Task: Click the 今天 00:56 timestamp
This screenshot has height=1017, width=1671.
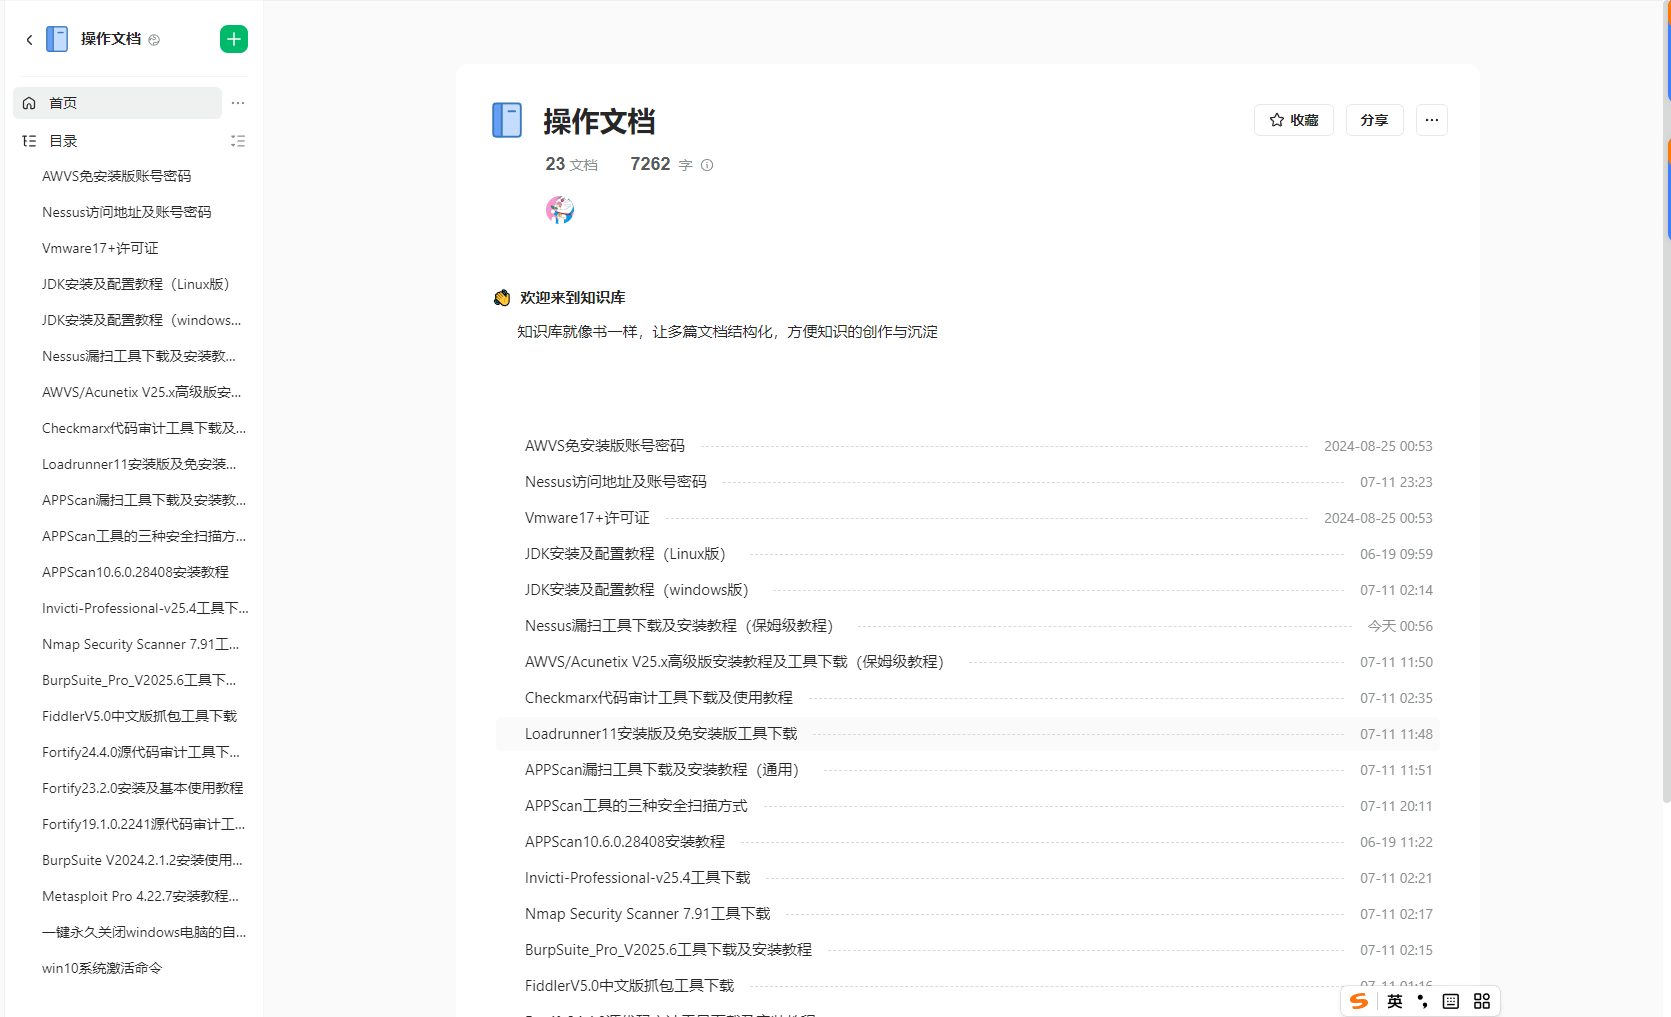Action: pos(1400,626)
